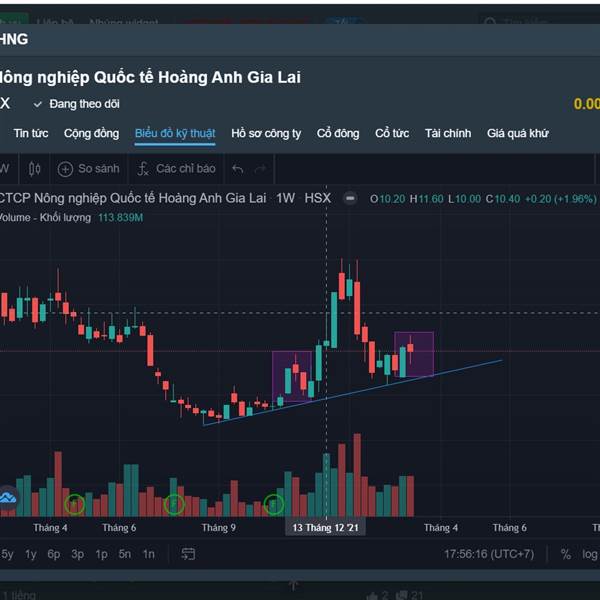
Task: Toggle Đang theo dõi follow status
Action: [x=77, y=104]
